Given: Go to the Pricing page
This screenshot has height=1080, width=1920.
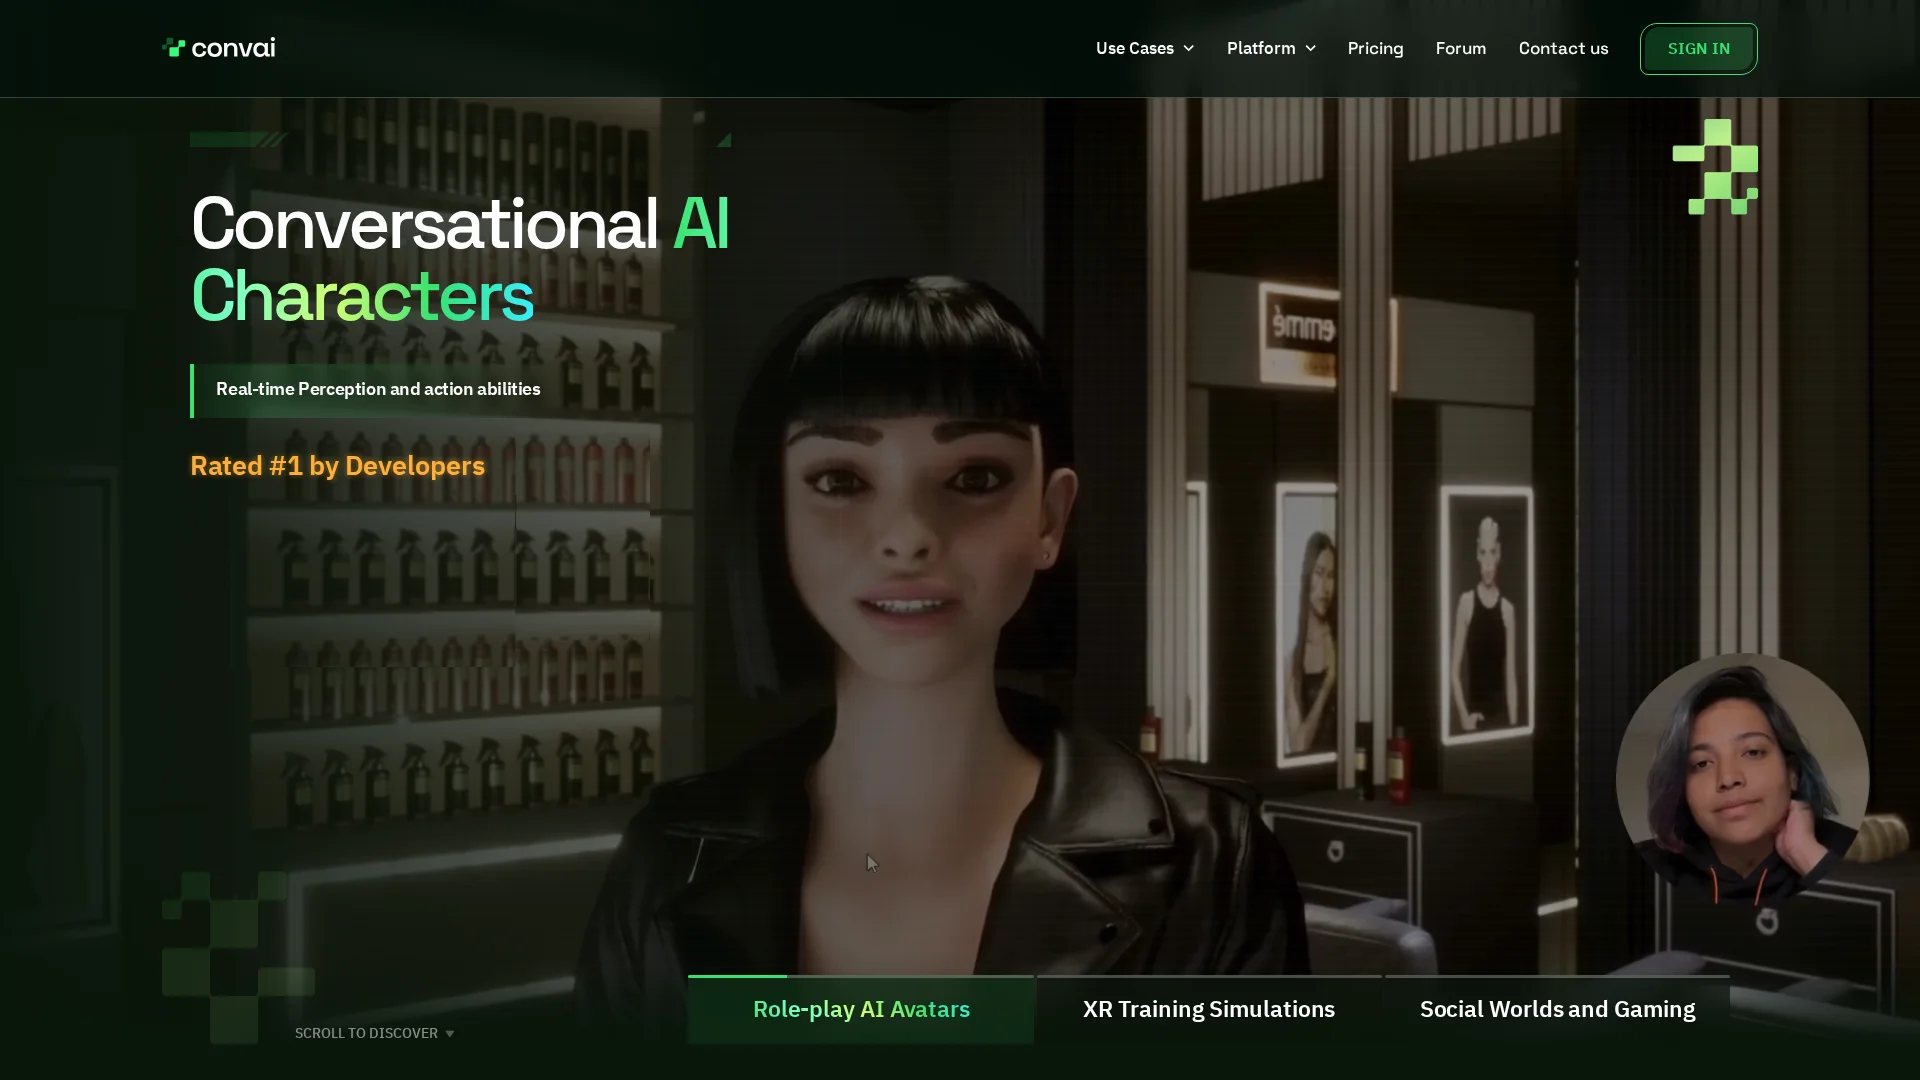Looking at the screenshot, I should tap(1375, 48).
